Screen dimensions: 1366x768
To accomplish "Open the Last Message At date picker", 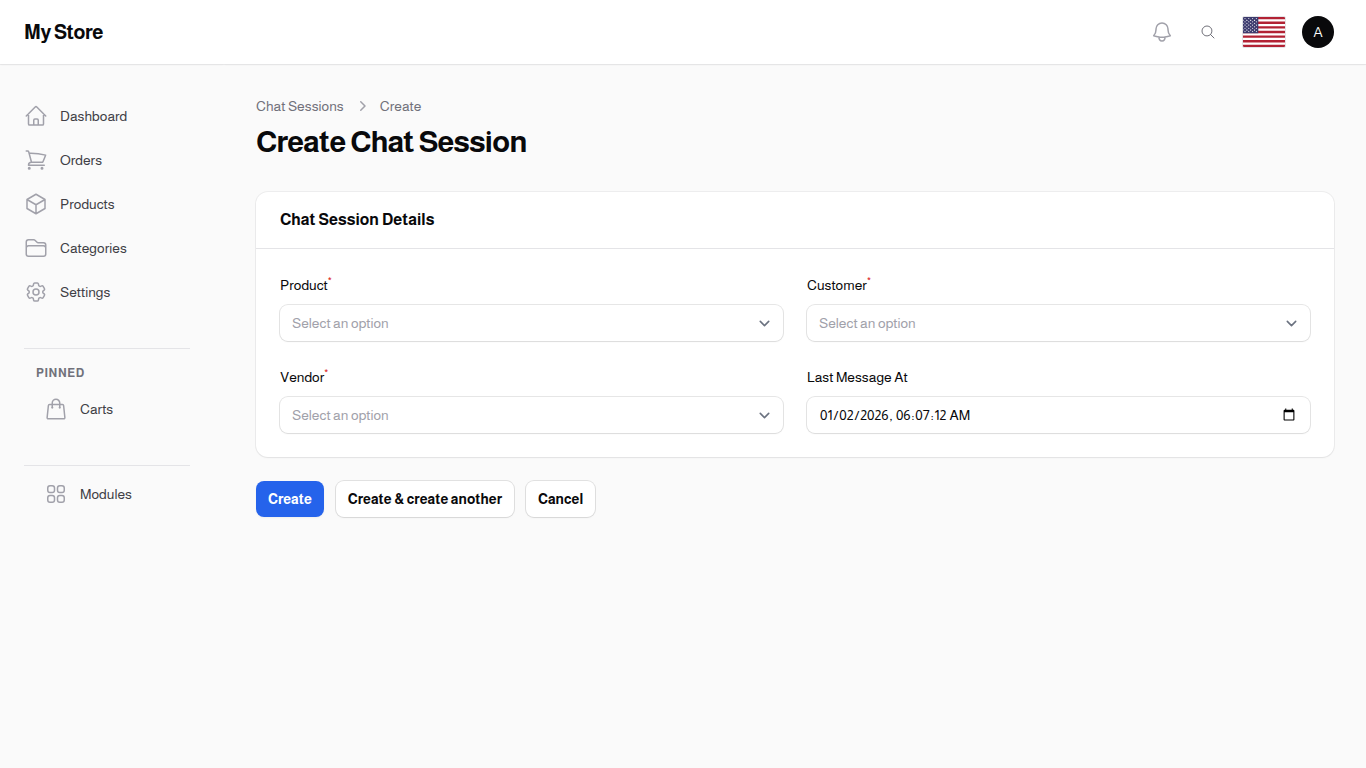I will [x=1288, y=415].
